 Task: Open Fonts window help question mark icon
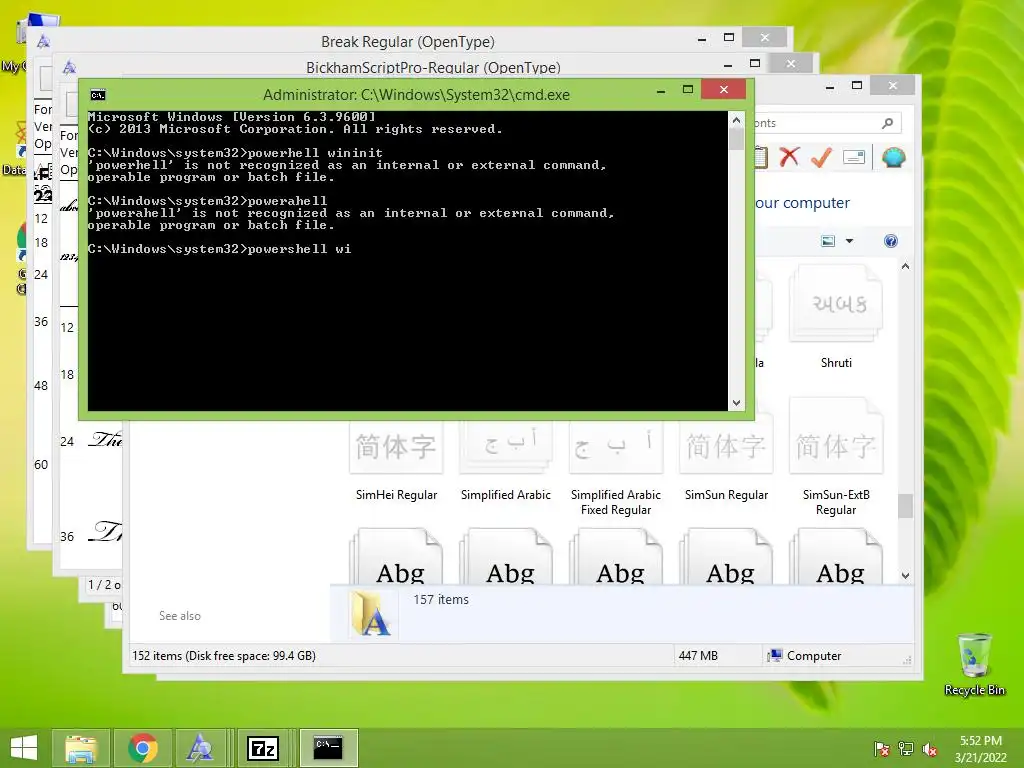click(890, 241)
